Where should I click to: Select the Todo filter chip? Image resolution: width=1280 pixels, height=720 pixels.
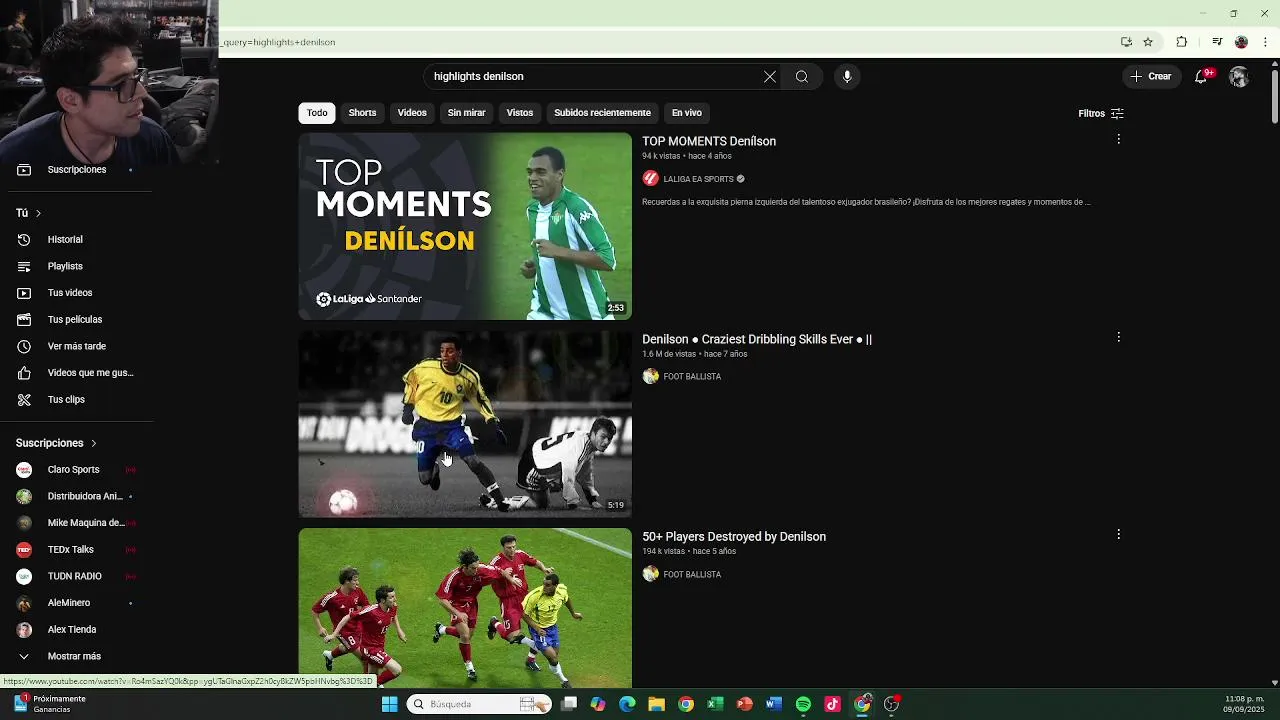click(317, 113)
